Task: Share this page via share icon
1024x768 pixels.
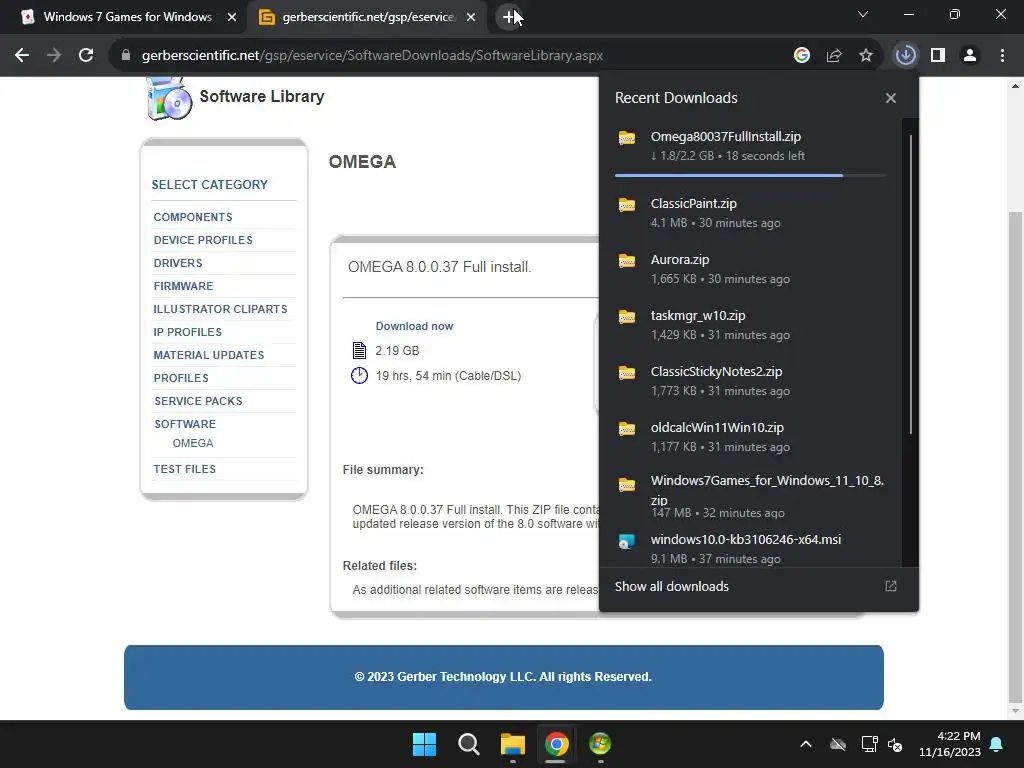Action: point(834,56)
